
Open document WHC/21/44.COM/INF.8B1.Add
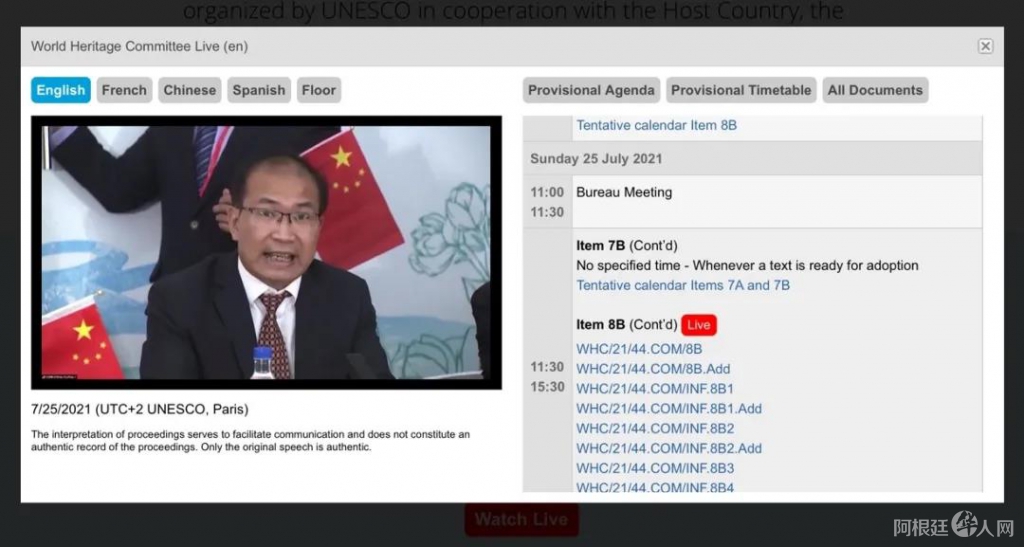coord(669,408)
